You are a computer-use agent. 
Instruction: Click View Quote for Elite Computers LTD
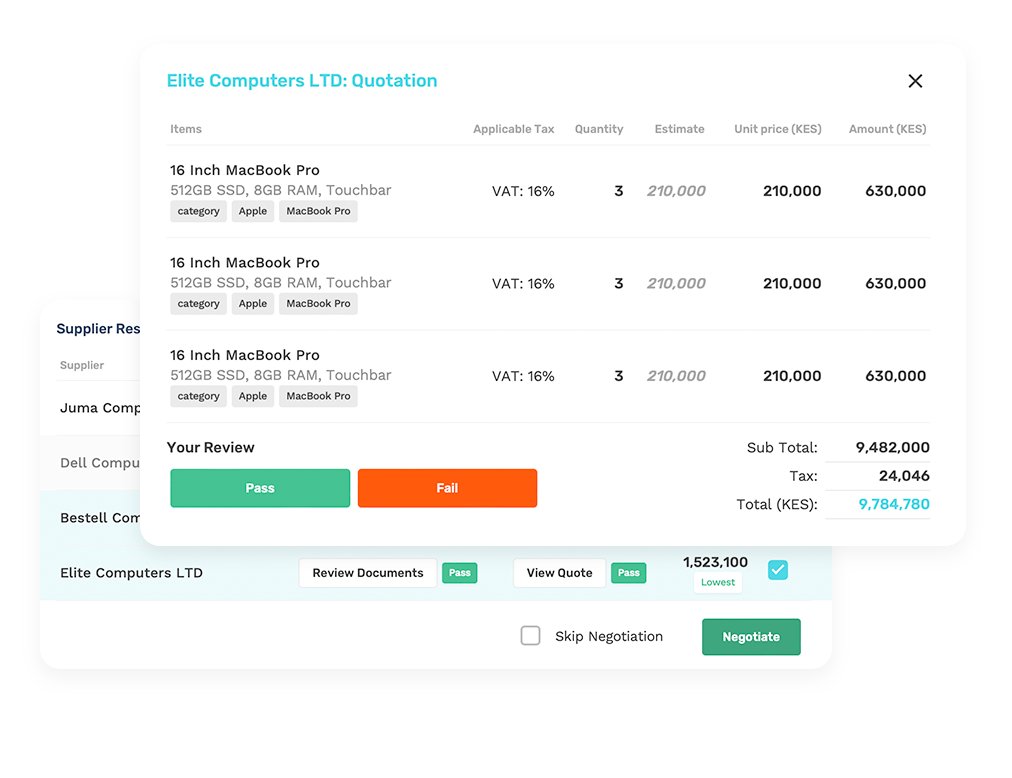click(x=560, y=573)
